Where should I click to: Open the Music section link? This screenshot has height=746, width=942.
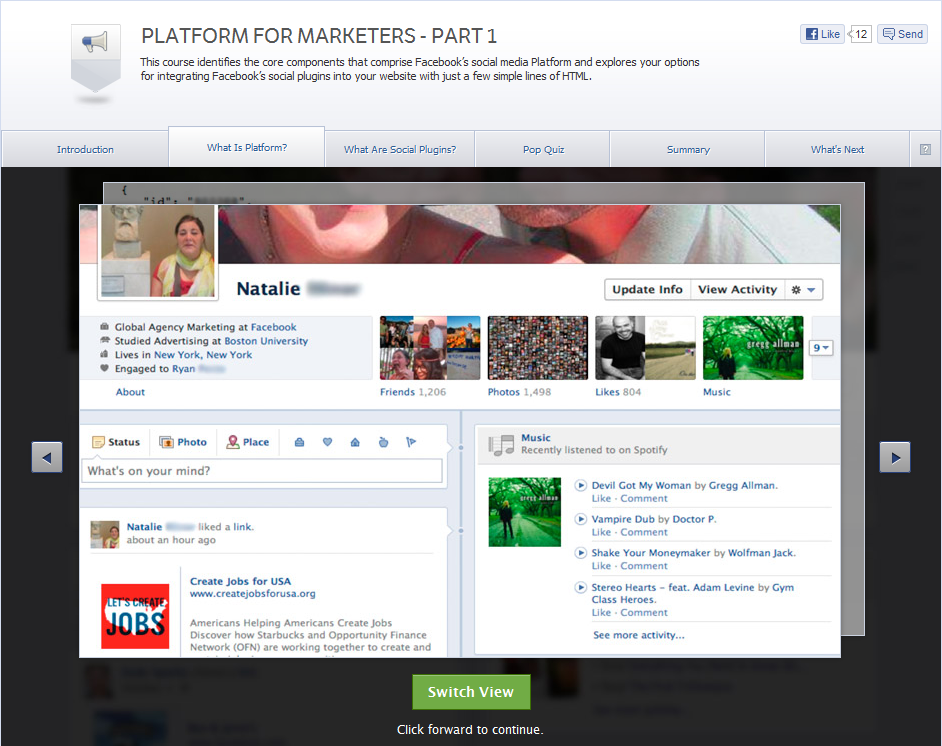click(x=717, y=392)
